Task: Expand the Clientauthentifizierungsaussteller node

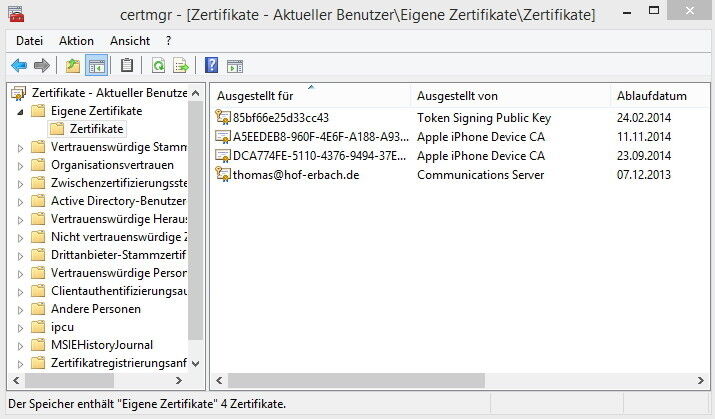Action: click(20, 292)
